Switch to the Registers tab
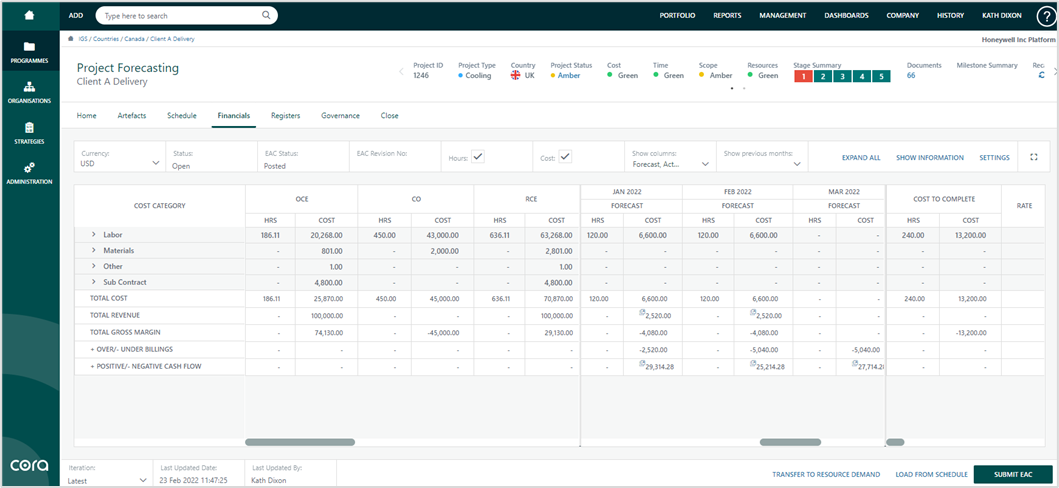The width and height of the screenshot is (1059, 488). click(286, 115)
